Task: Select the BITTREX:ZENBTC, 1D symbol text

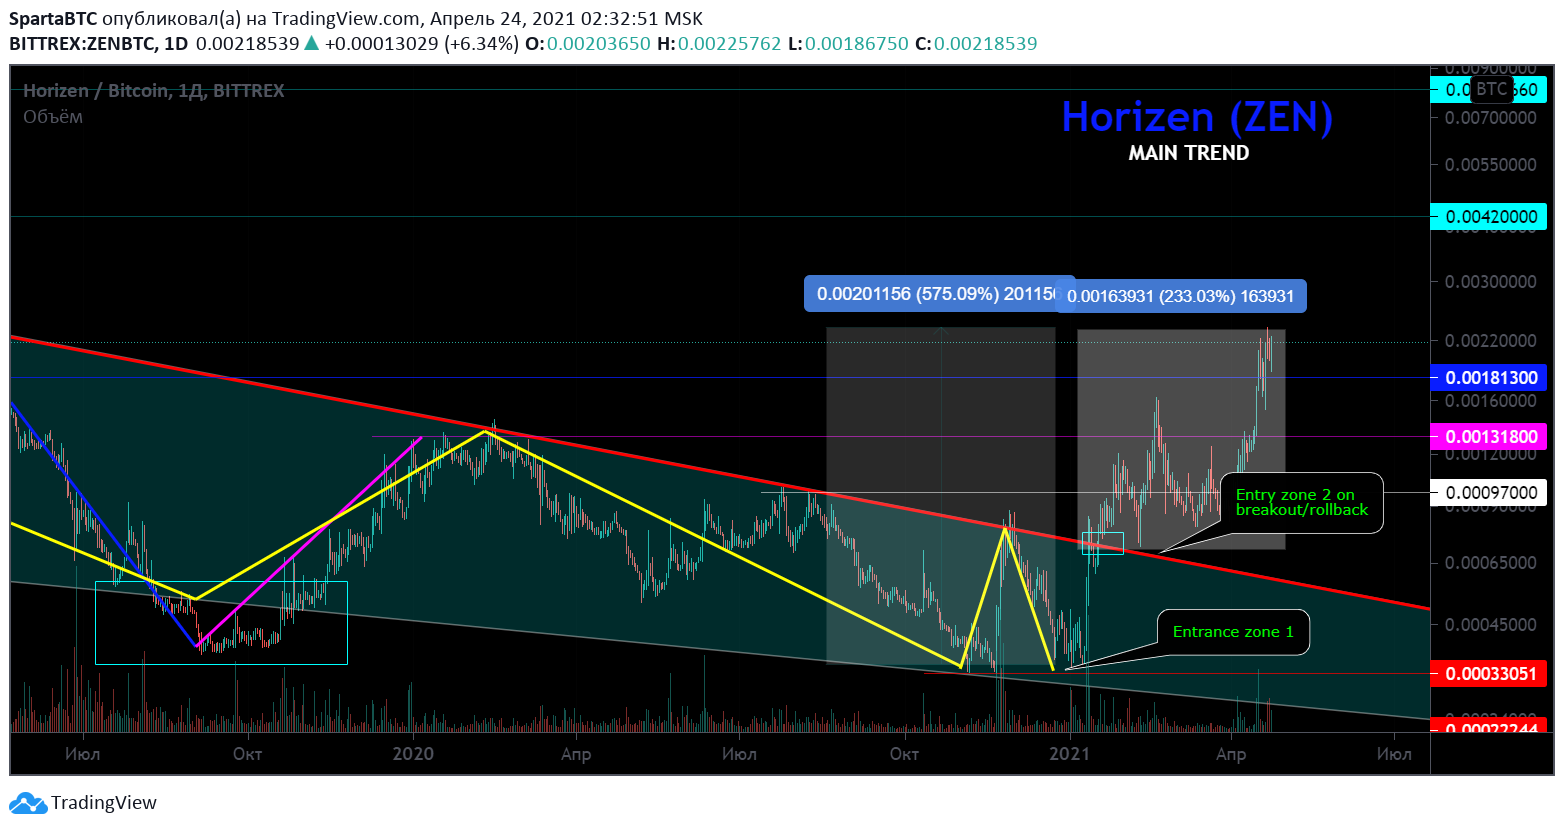Action: (99, 44)
